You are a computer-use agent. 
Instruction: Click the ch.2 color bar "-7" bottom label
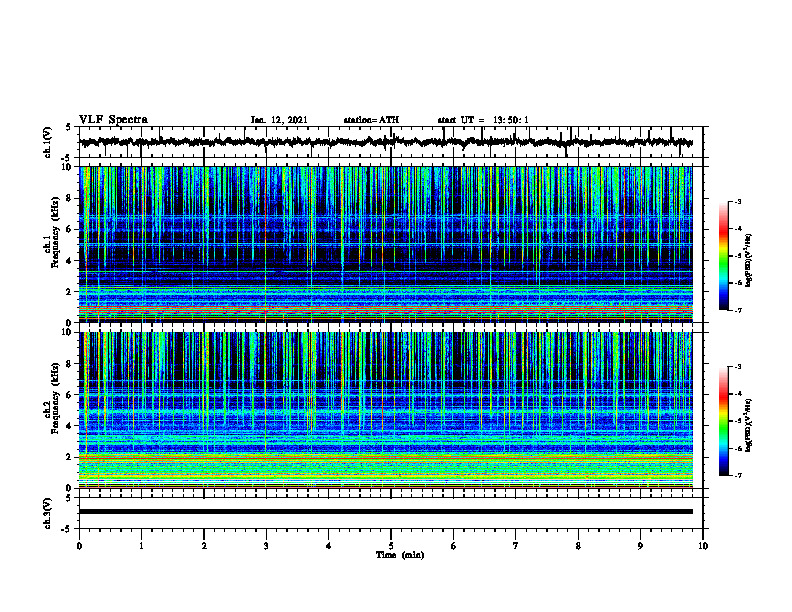pyautogui.click(x=738, y=475)
